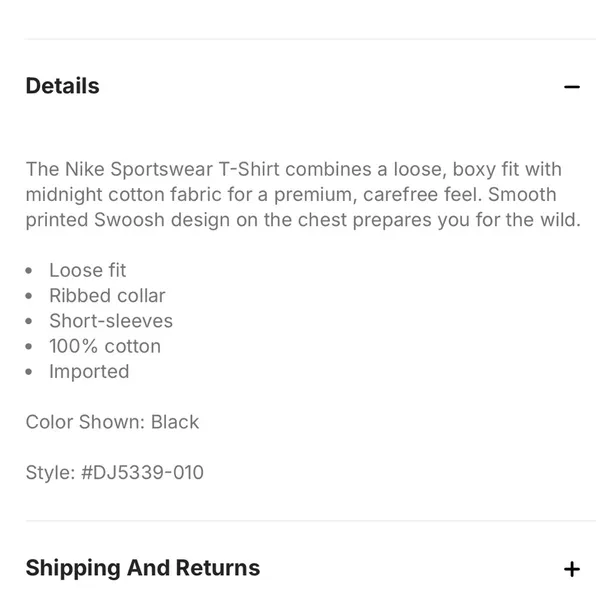Collapse Details with the minus icon

pos(571,87)
